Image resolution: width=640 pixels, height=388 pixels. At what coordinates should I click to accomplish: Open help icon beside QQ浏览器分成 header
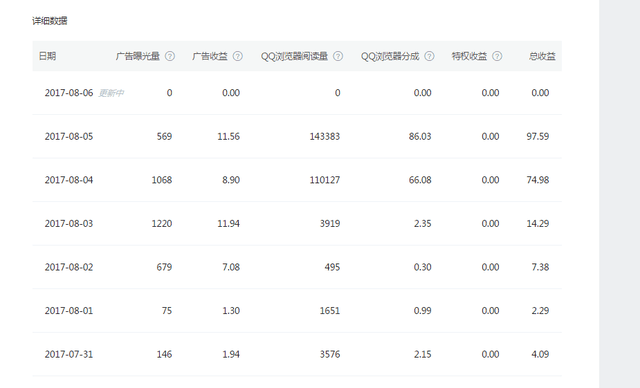pos(429,56)
